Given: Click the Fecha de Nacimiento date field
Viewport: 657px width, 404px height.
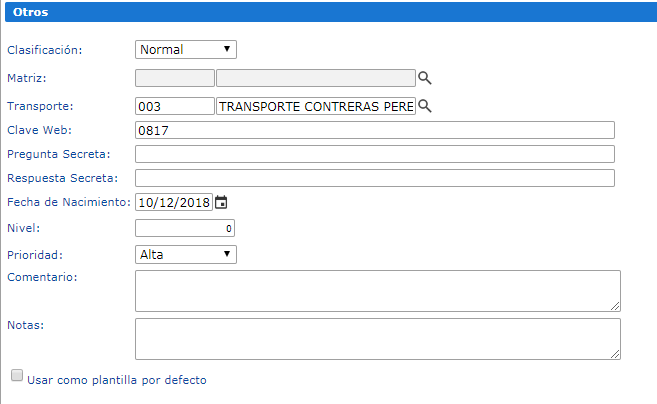Looking at the screenshot, I should [174, 202].
